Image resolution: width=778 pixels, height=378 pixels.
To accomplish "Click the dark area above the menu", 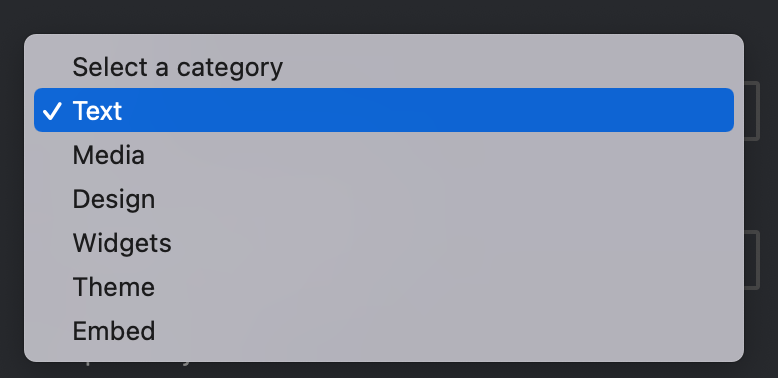I will click(x=389, y=16).
